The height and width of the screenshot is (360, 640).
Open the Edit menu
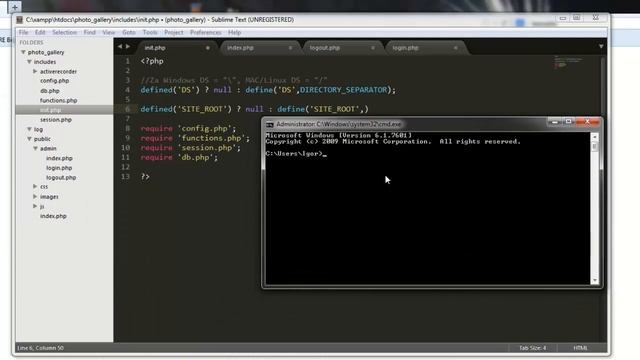point(40,32)
